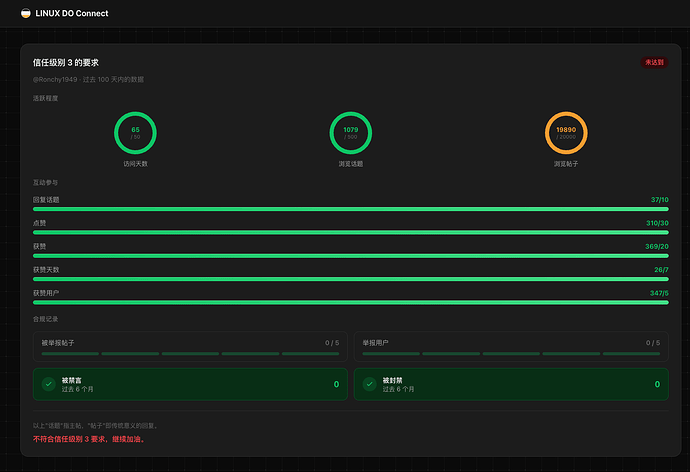Click the 获赞天数 progress bar
690x472 pixels.
point(351,279)
